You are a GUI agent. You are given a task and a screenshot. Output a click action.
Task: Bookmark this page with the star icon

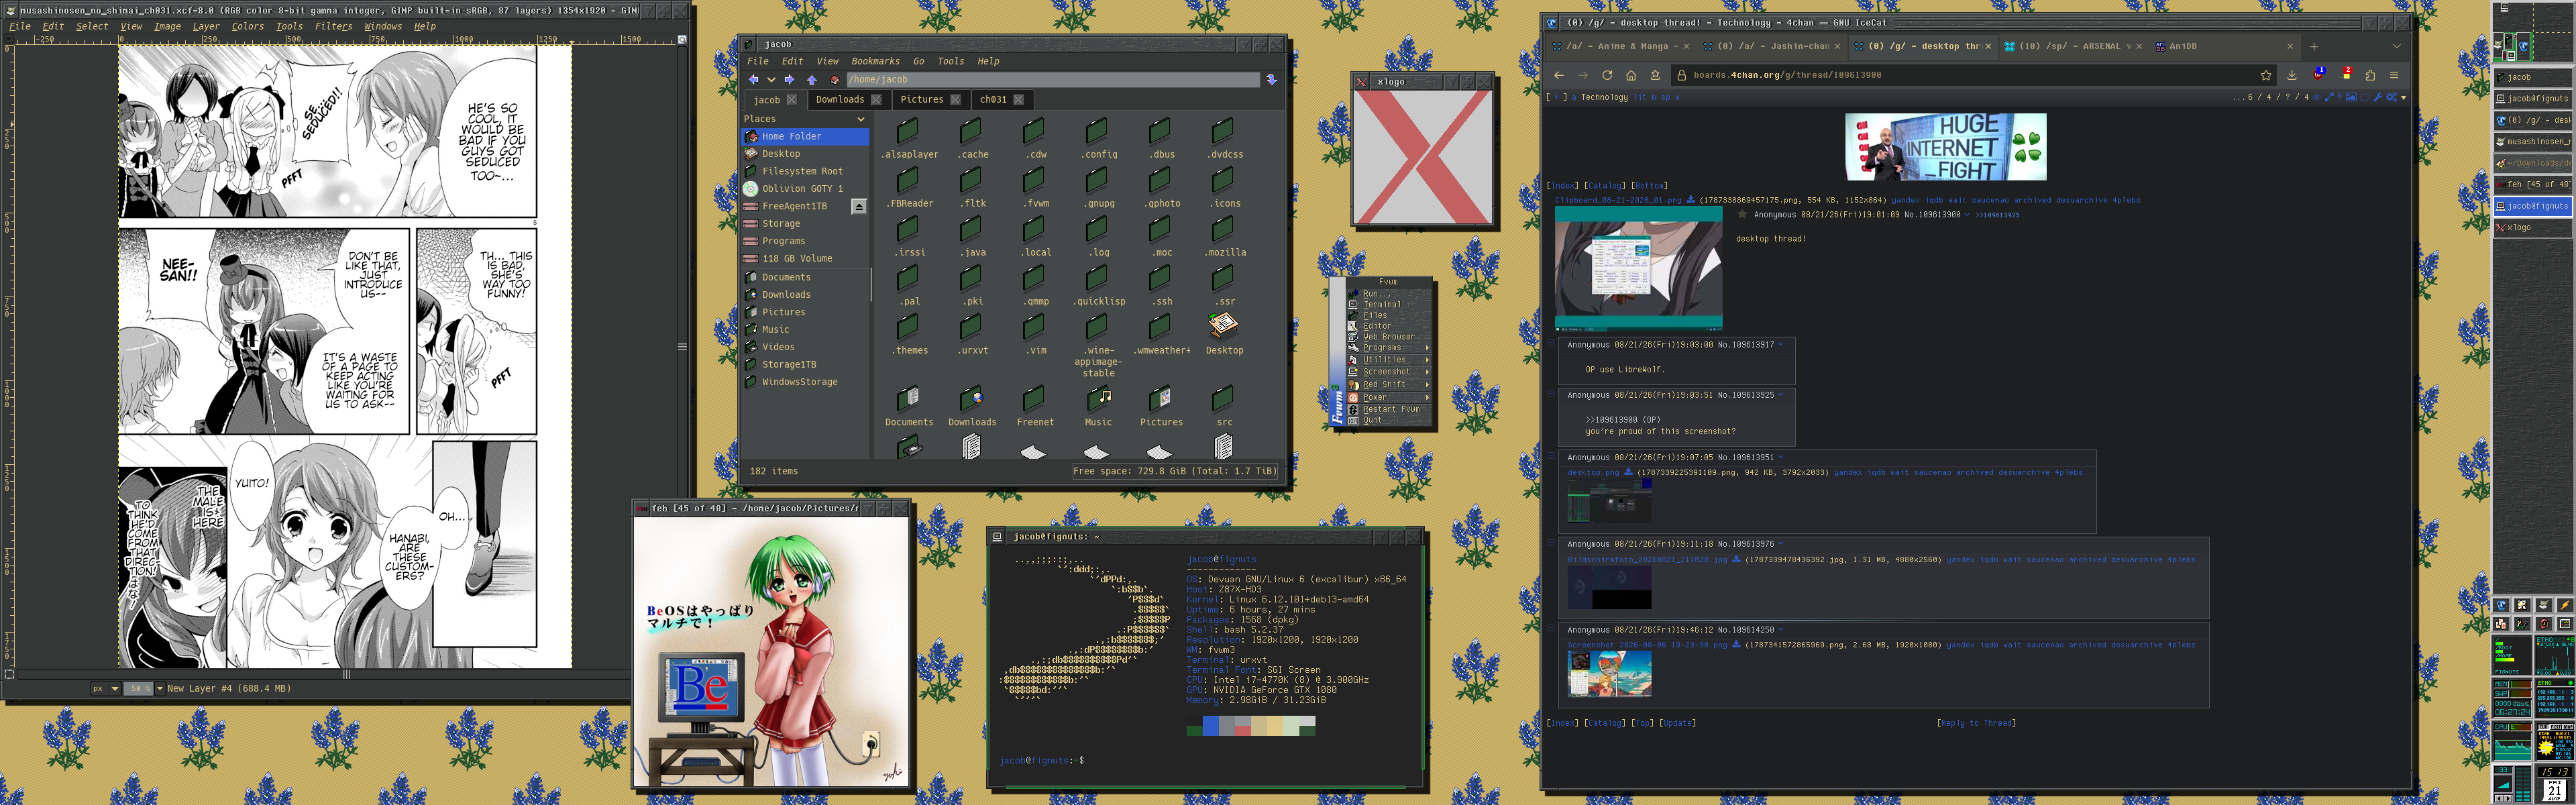click(2266, 75)
